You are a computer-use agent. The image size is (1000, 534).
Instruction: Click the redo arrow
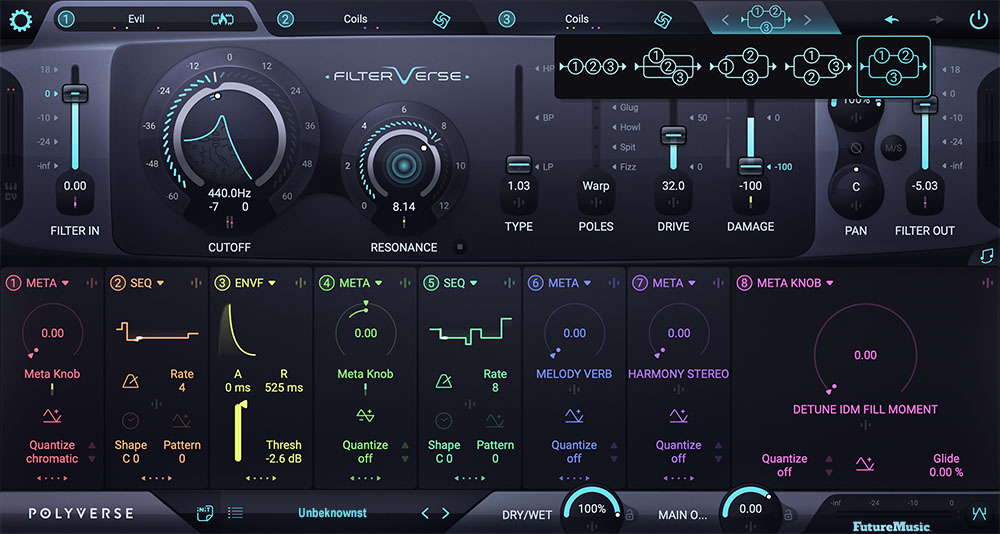pos(936,20)
